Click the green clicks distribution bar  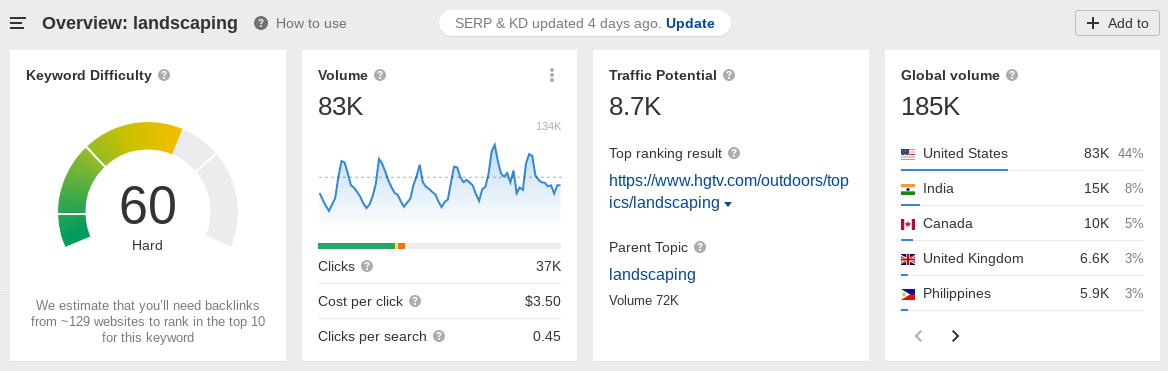click(357, 246)
